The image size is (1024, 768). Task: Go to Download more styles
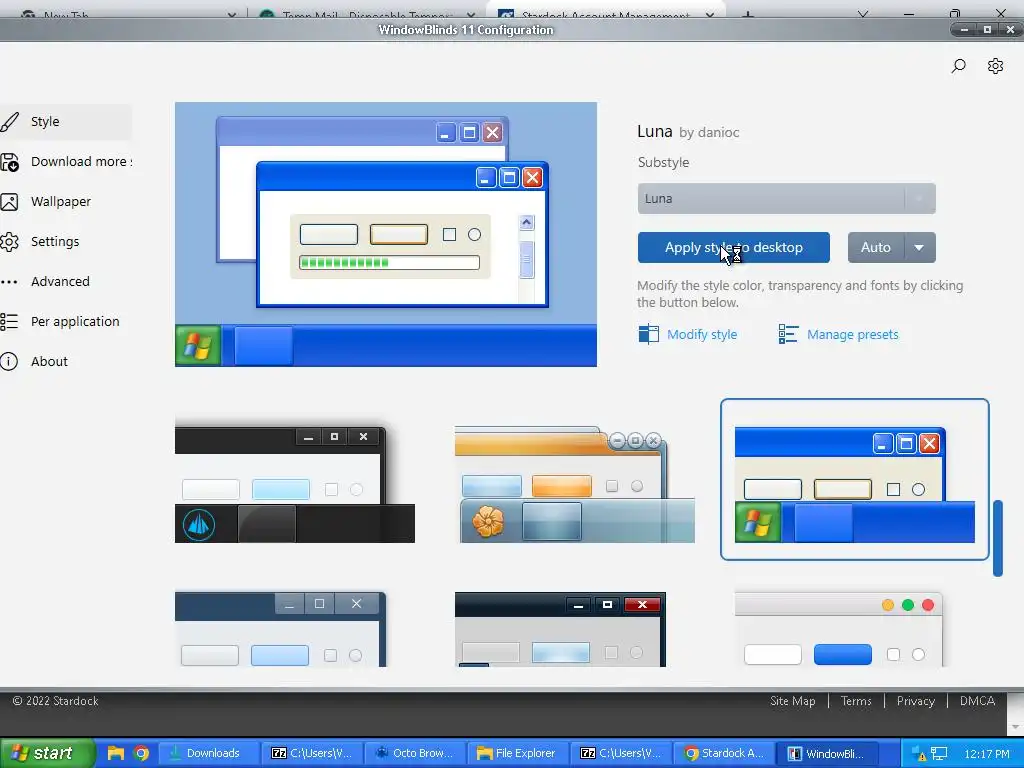[82, 161]
